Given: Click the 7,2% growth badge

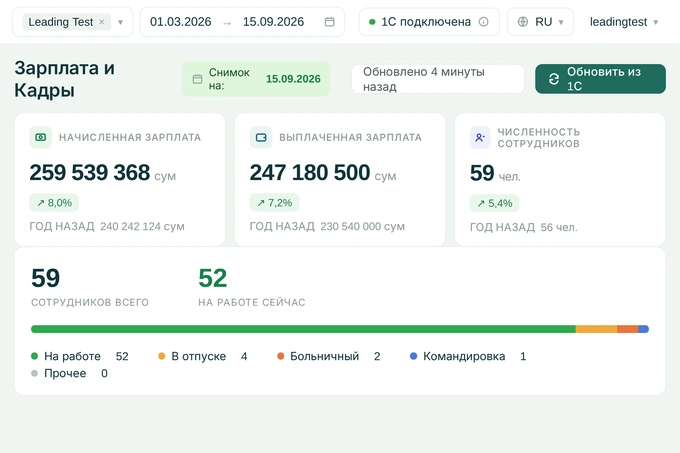Looking at the screenshot, I should point(274,202).
